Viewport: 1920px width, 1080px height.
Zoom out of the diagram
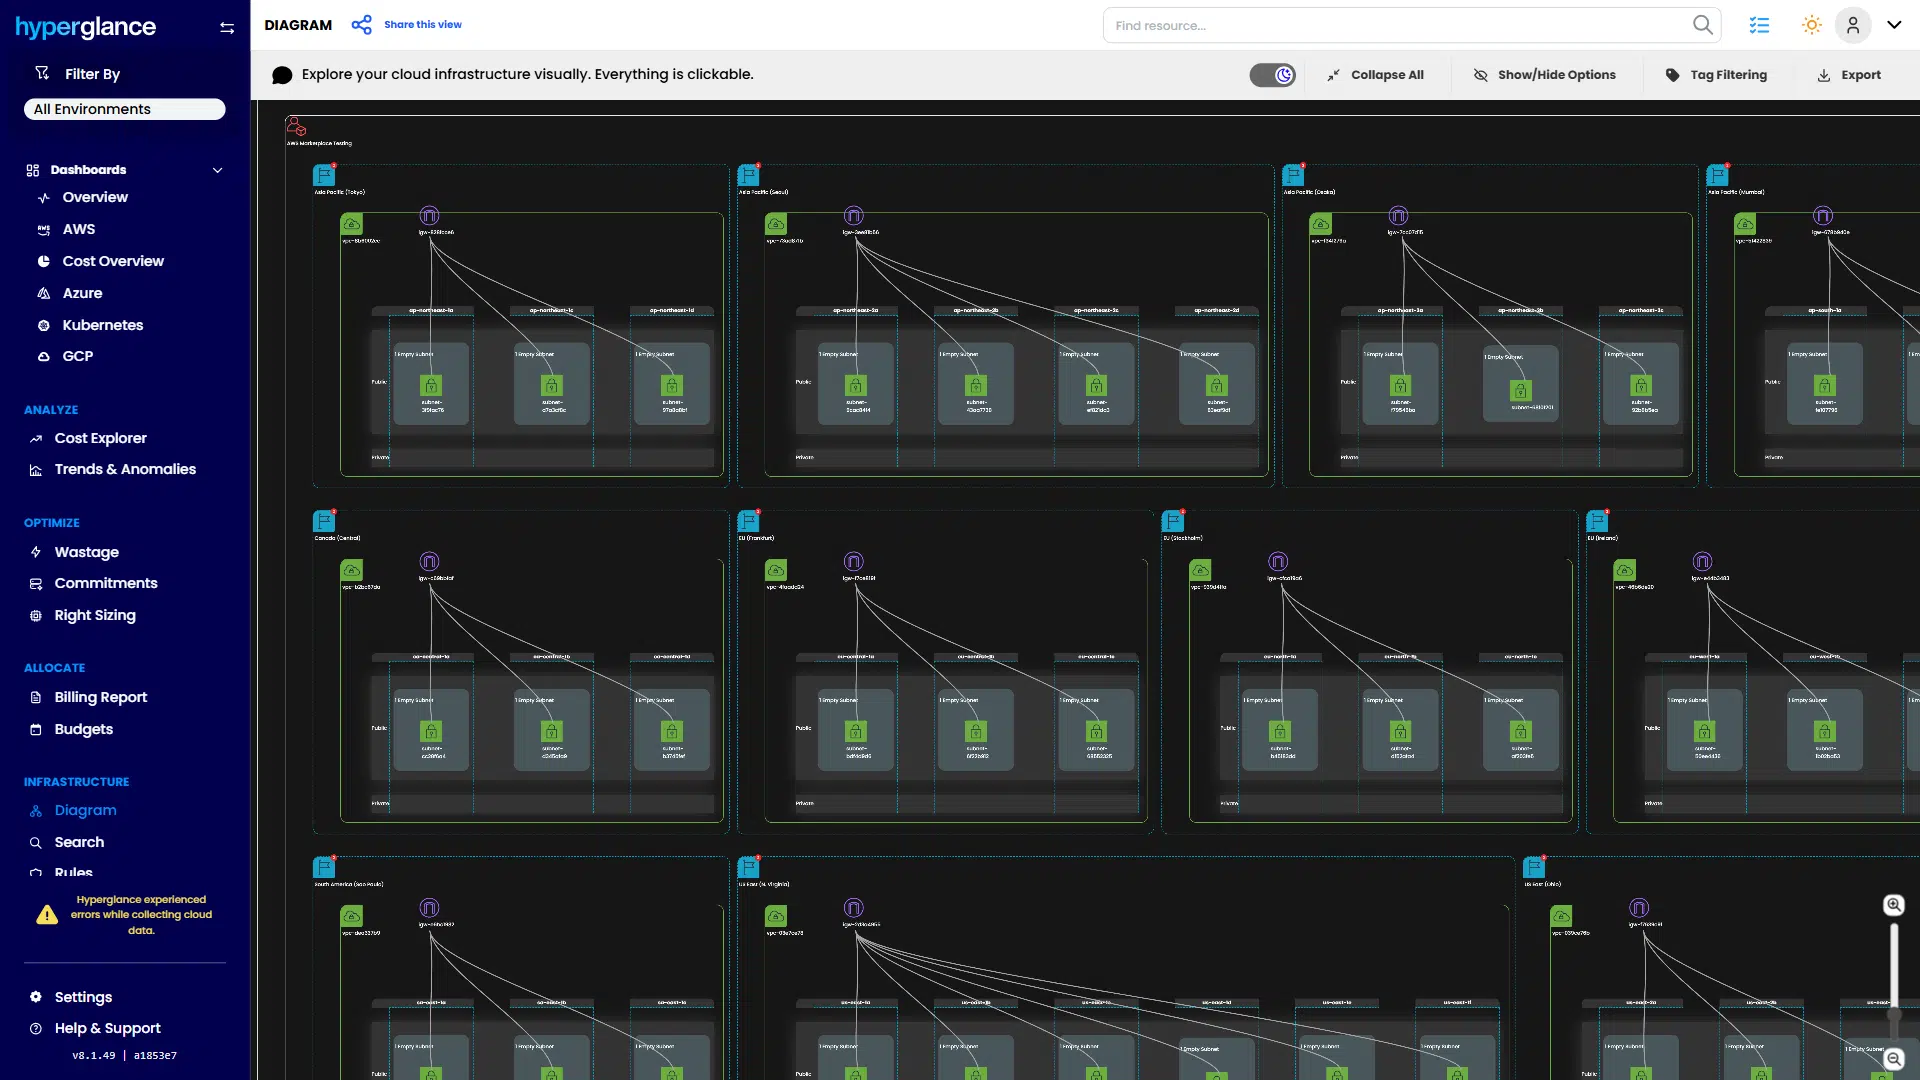(x=1893, y=1059)
